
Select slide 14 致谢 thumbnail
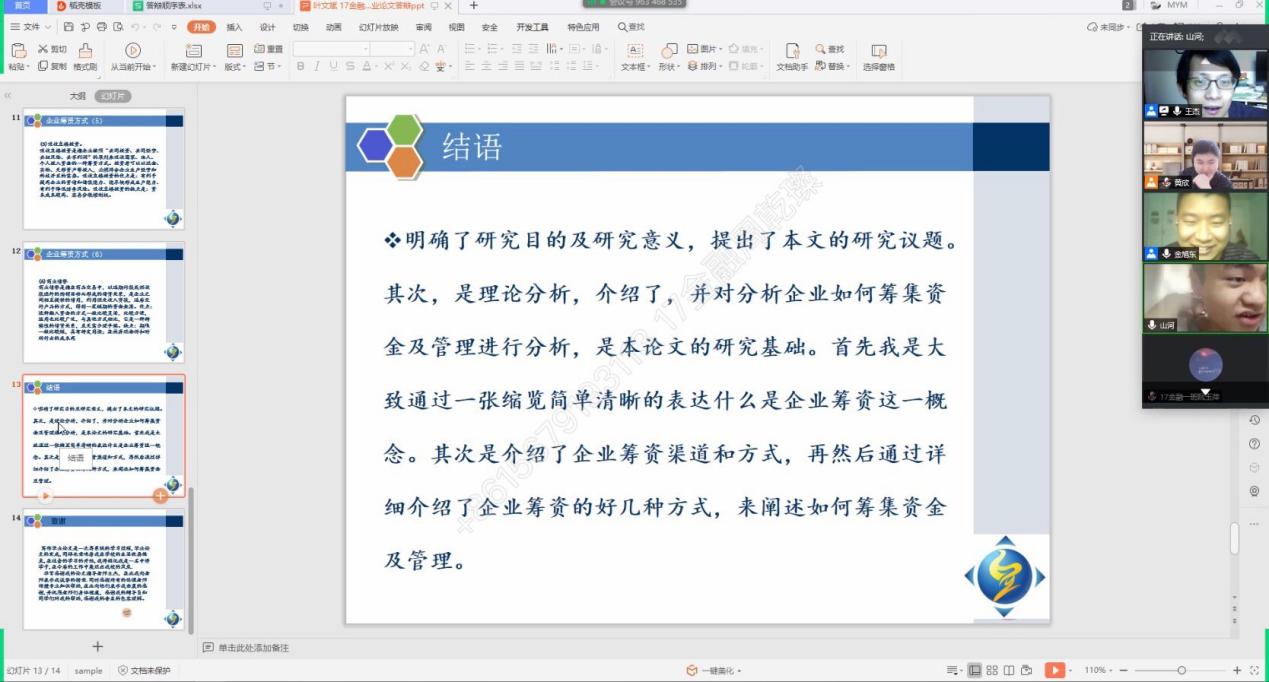point(104,571)
